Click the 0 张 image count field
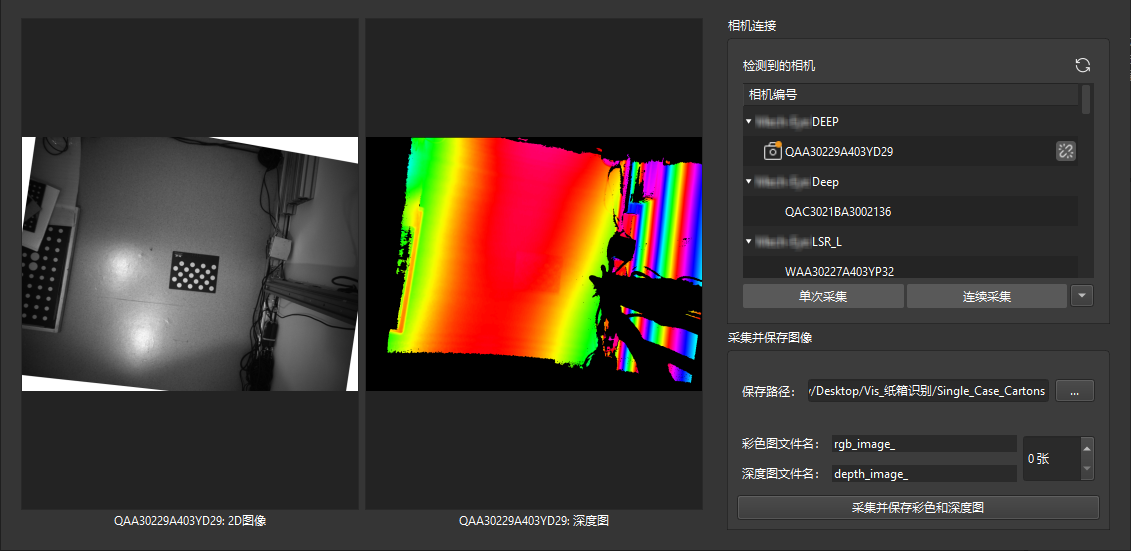 [1052, 459]
